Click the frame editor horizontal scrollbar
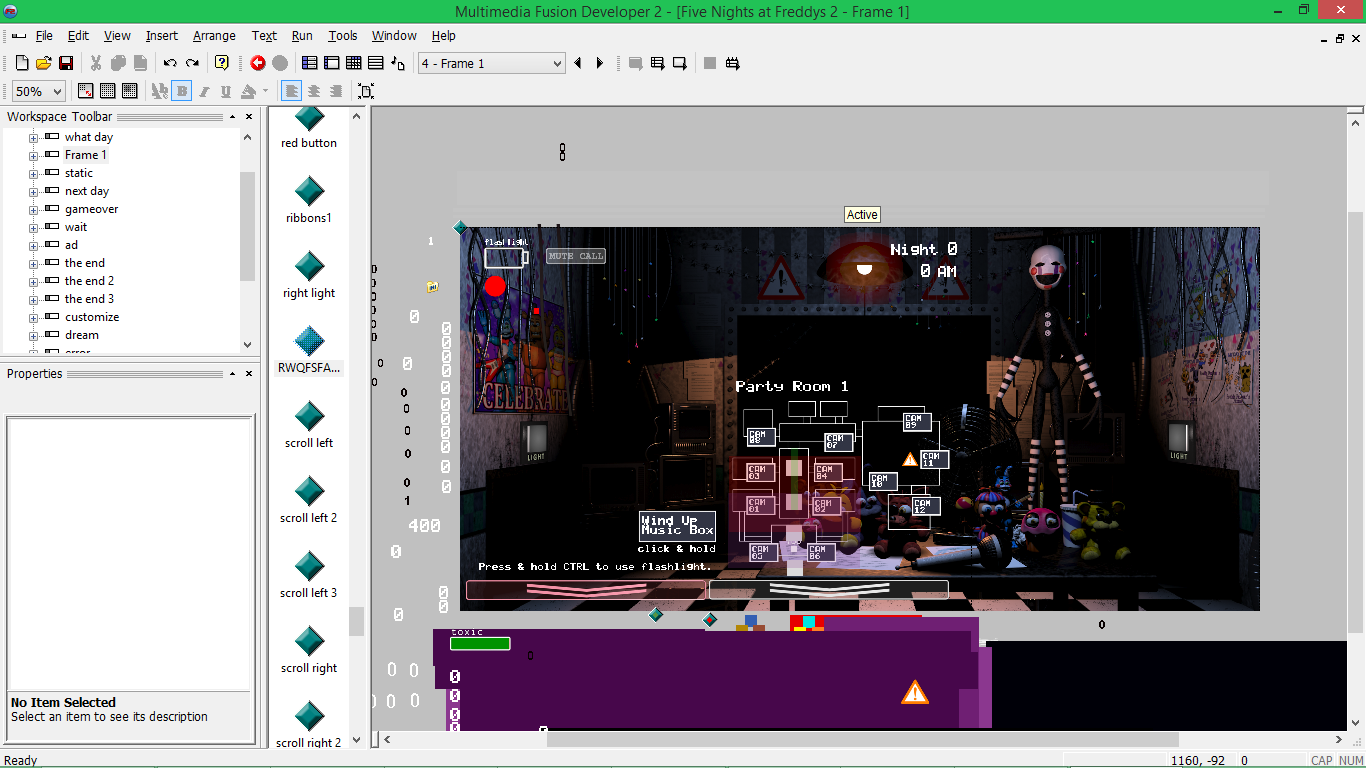 [860, 740]
